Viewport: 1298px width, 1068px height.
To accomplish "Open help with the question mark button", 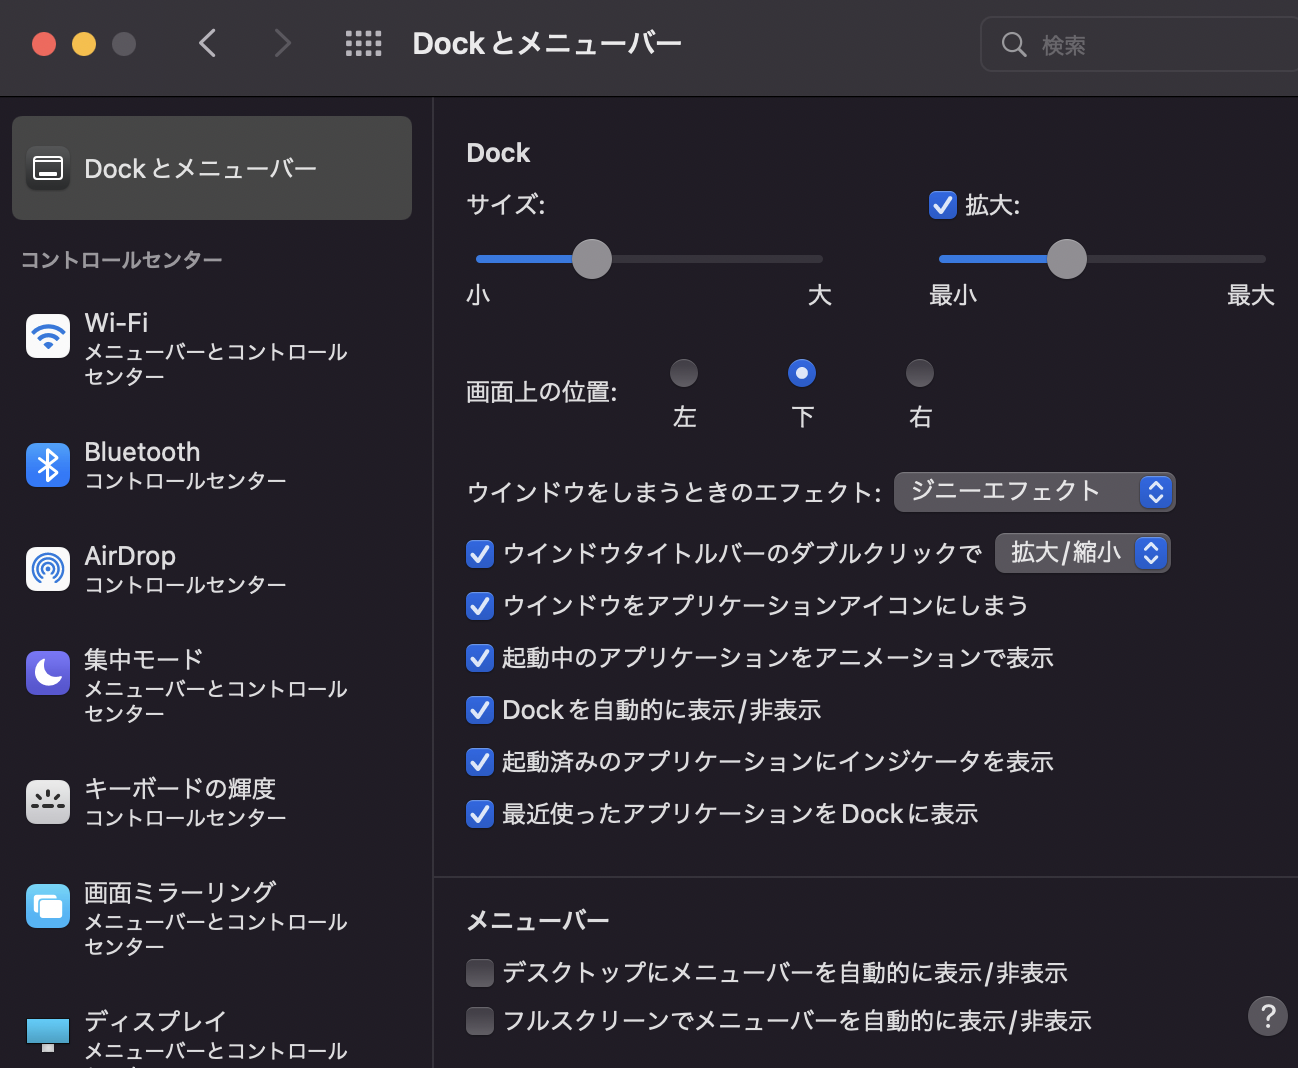I will [x=1268, y=1016].
